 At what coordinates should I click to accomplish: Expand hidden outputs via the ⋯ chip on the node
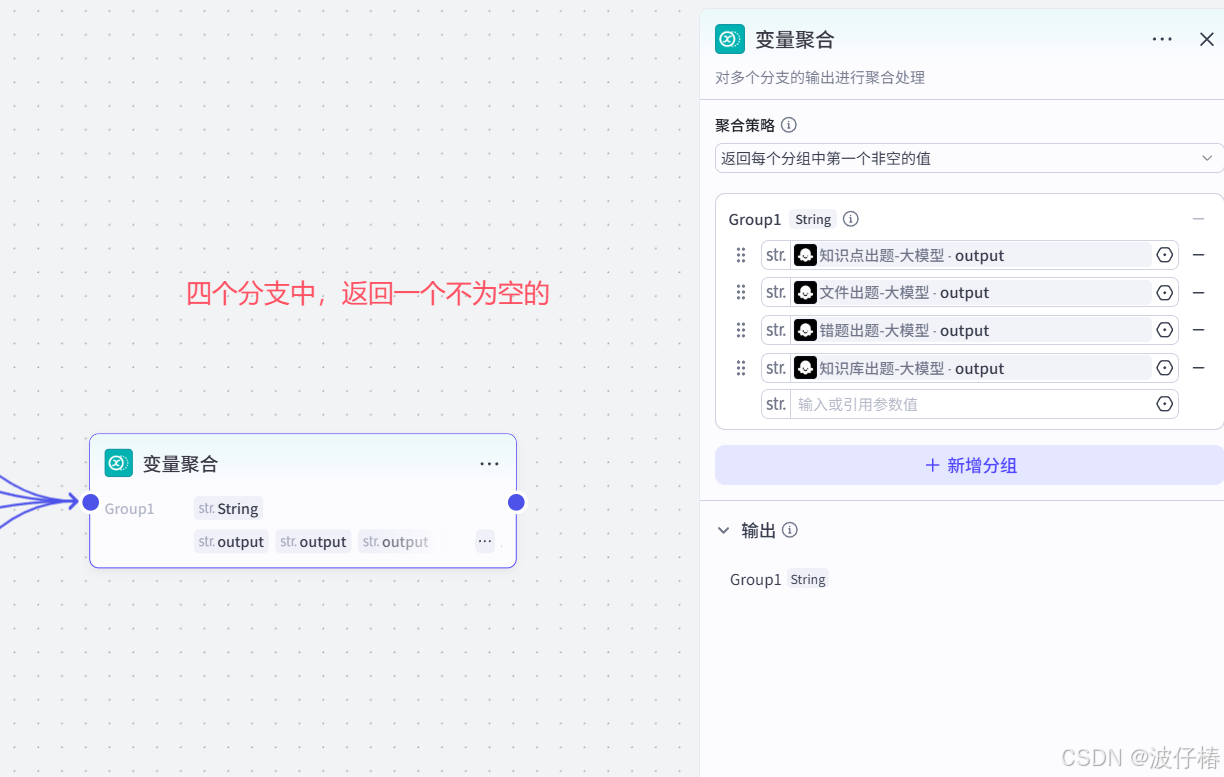click(x=485, y=541)
